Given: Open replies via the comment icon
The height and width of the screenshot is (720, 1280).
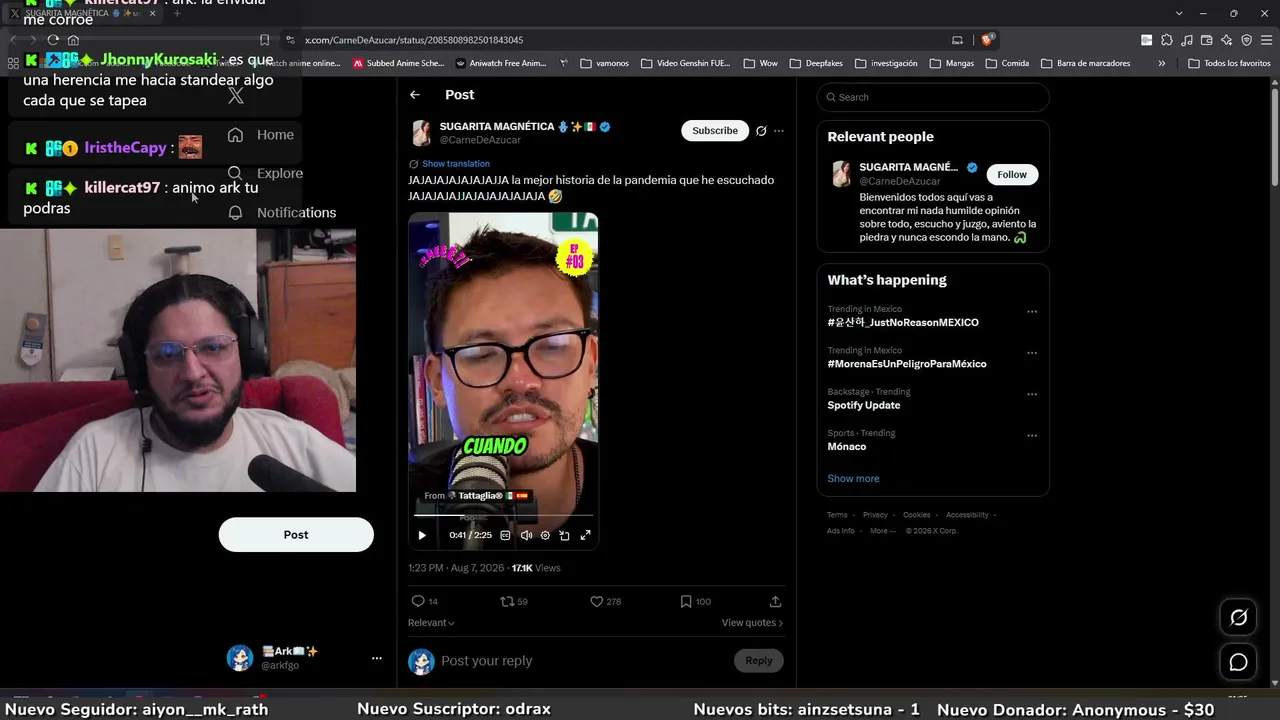Looking at the screenshot, I should coord(418,601).
